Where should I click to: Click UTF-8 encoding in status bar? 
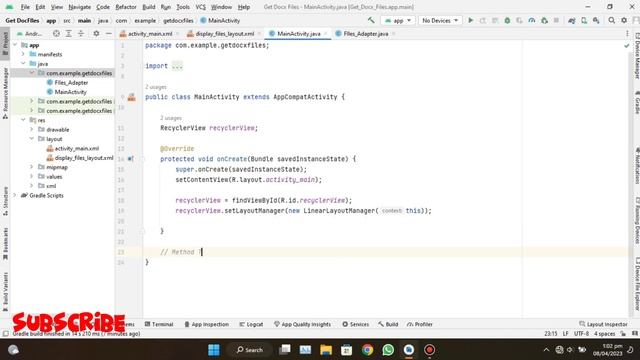tap(581, 333)
